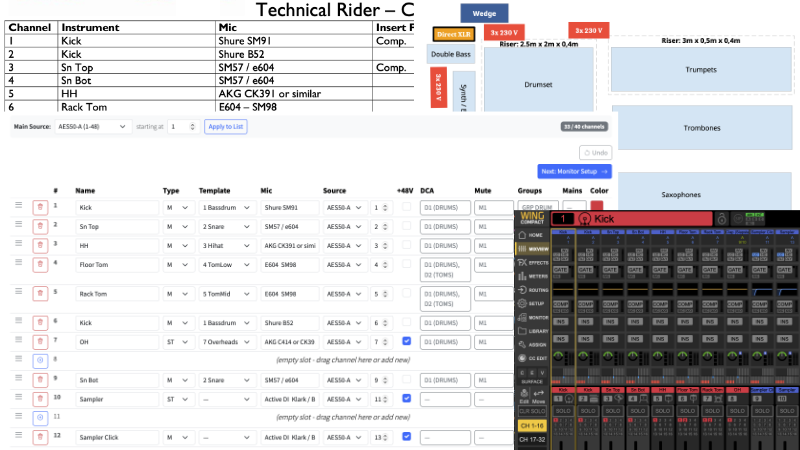Disable +48V for OH row

406,341
